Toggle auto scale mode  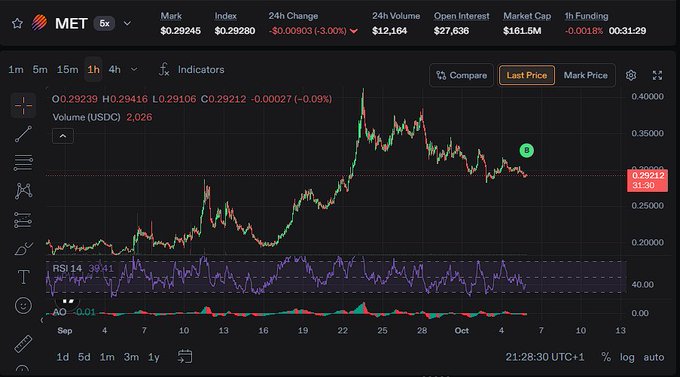pos(654,357)
